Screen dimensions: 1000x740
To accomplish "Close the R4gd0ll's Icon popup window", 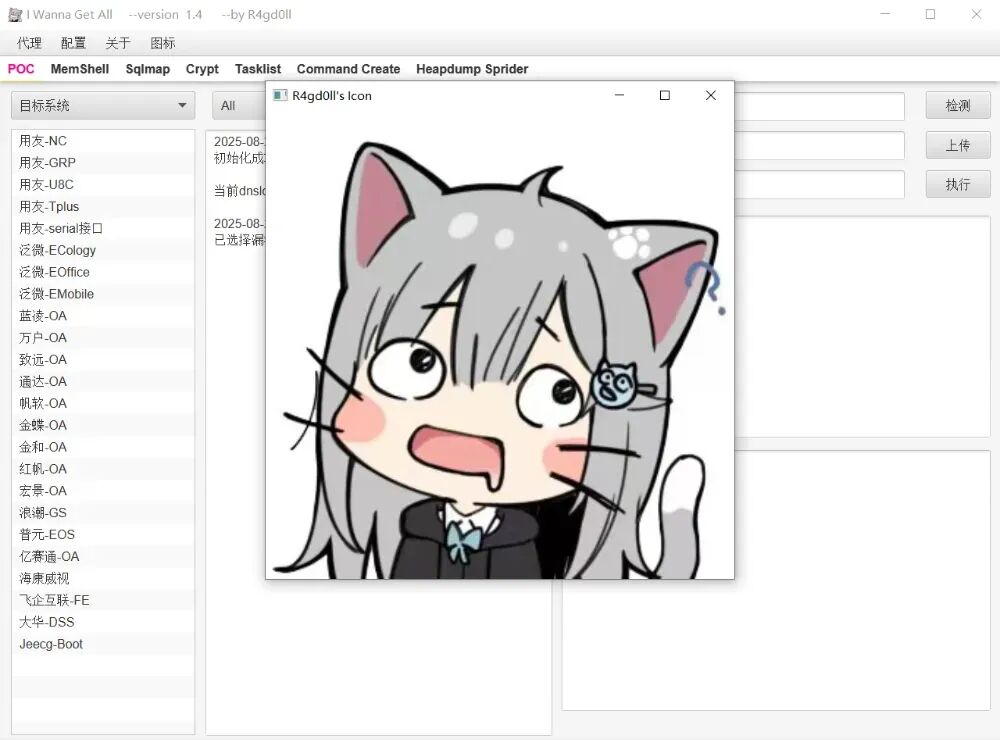I will (710, 96).
